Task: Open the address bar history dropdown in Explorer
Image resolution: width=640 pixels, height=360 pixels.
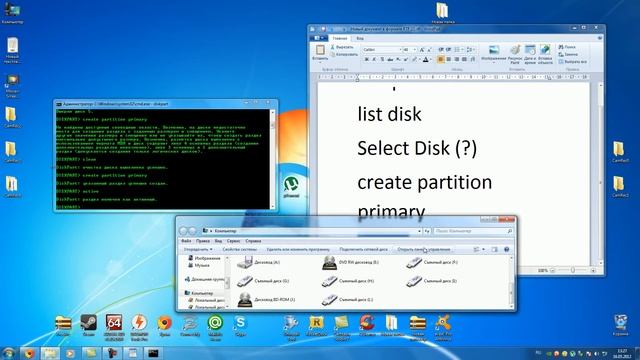Action: tap(419, 231)
